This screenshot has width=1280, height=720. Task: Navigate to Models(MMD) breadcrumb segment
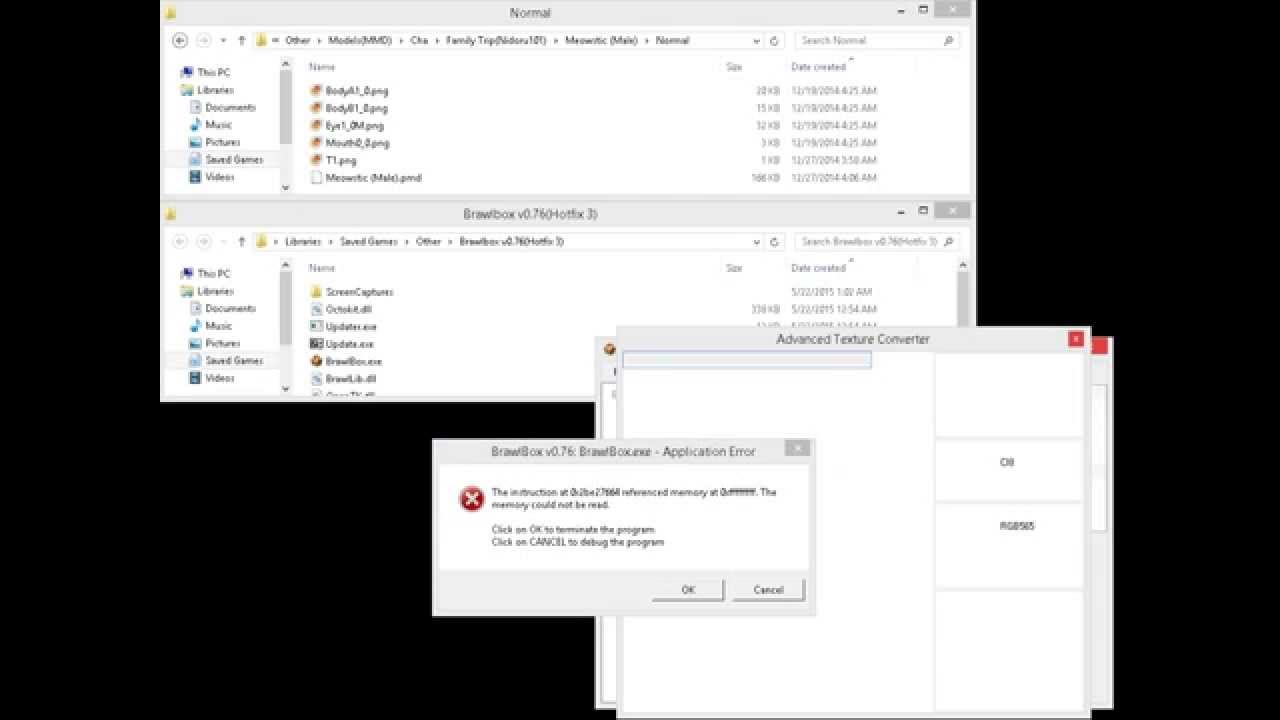click(360, 41)
